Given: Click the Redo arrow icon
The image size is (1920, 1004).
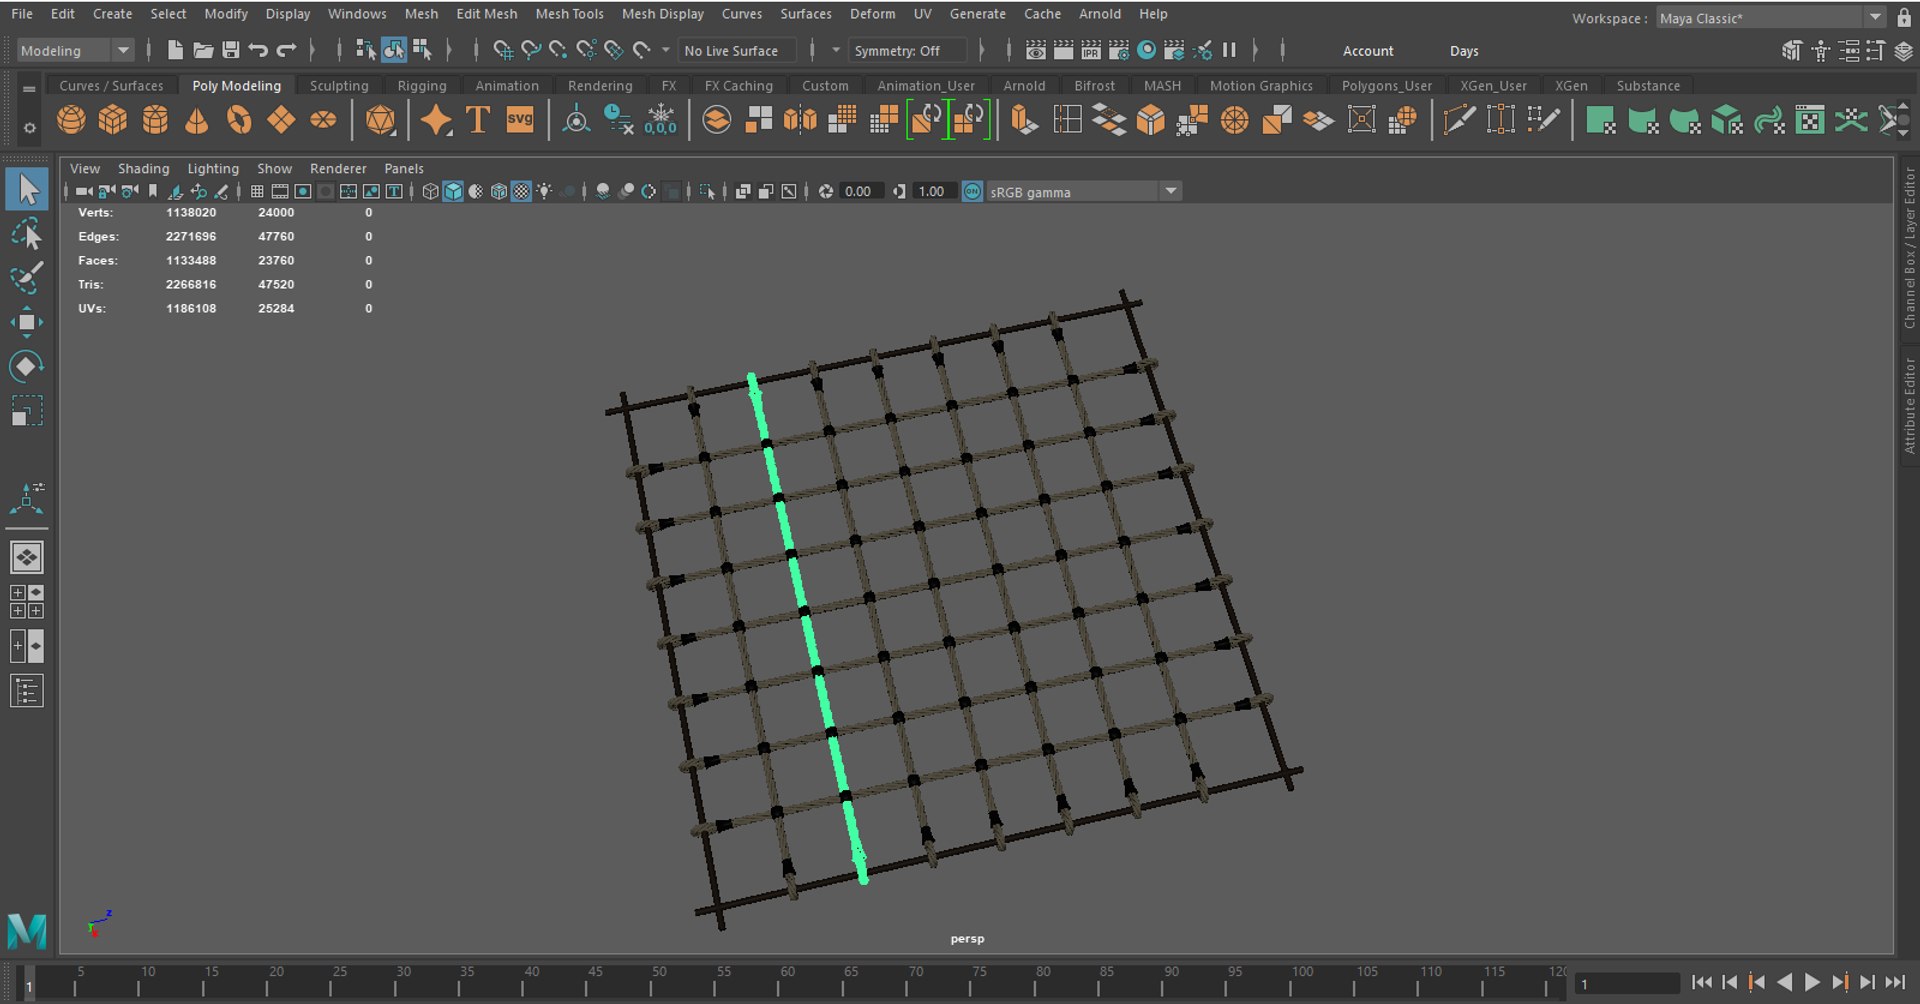Looking at the screenshot, I should (286, 50).
